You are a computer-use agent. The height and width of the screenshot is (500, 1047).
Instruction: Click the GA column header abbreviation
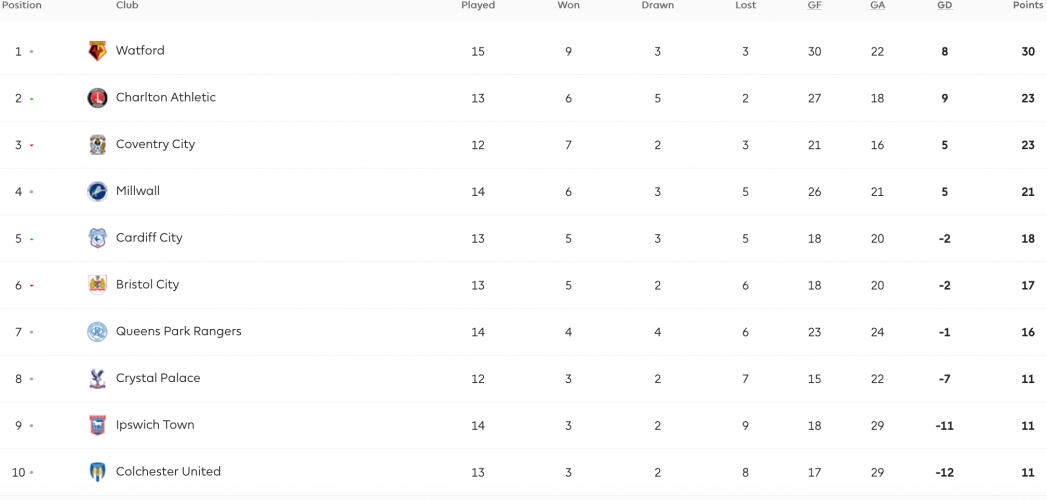(x=877, y=5)
